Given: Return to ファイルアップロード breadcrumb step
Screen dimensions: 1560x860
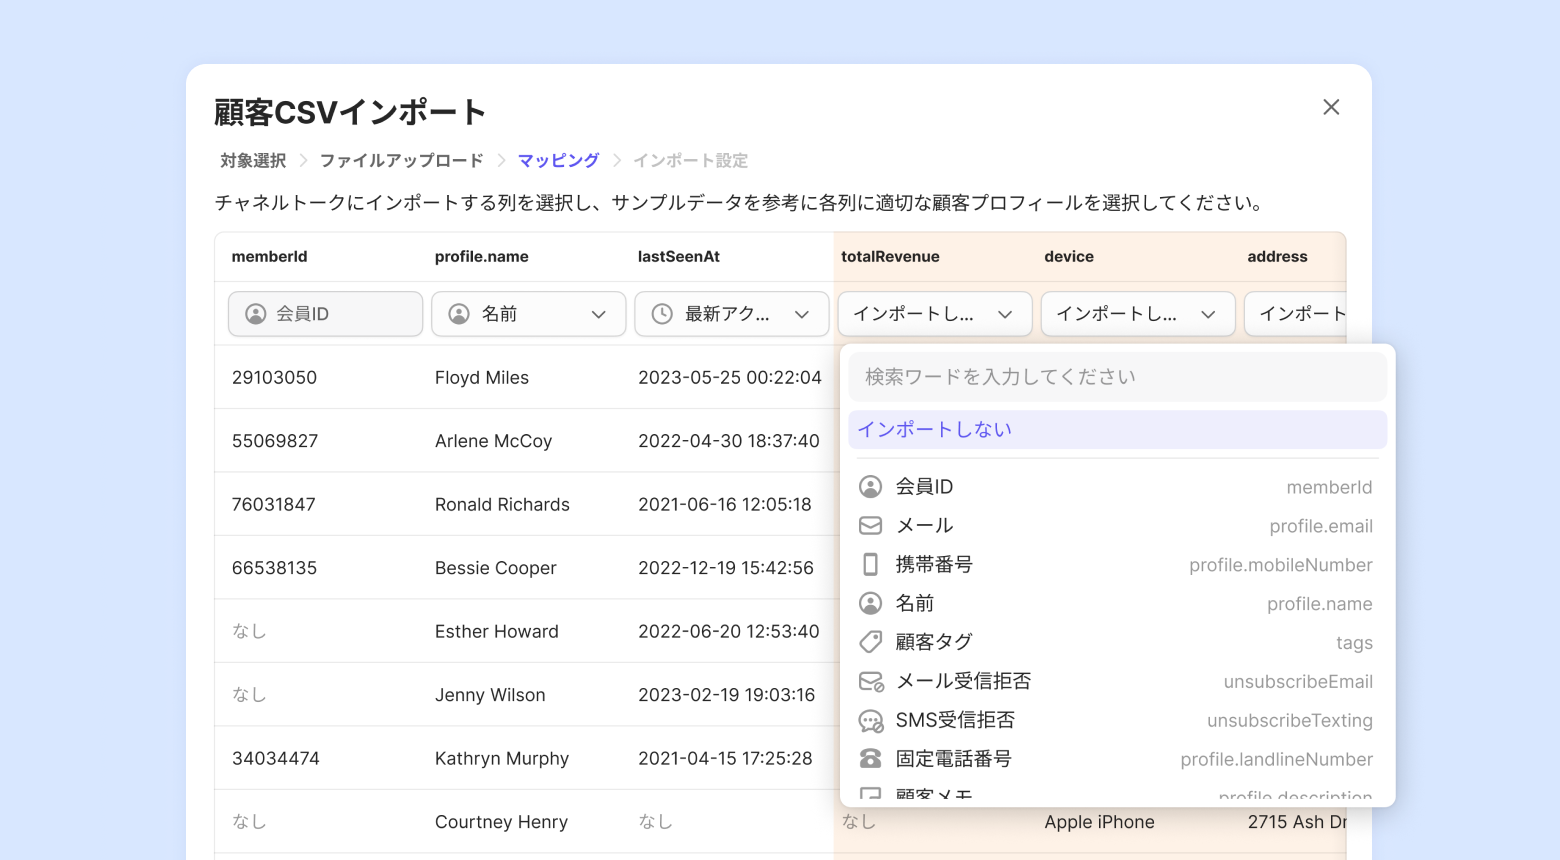Looking at the screenshot, I should [401, 161].
